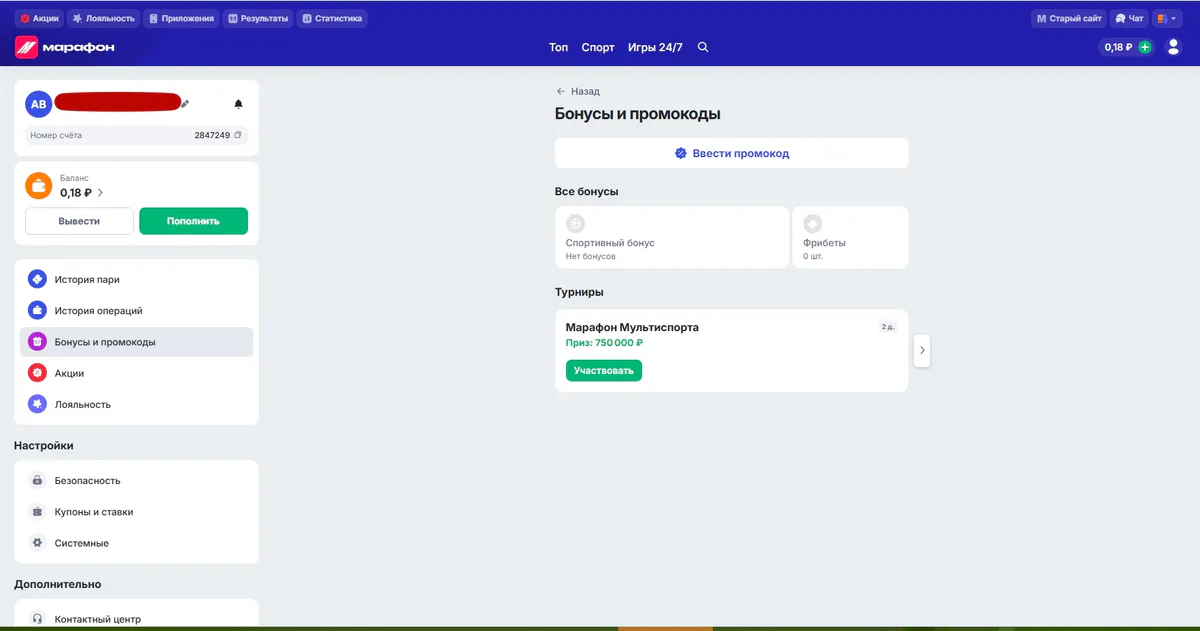Click the Номер счёта label
The height and width of the screenshot is (631, 1200).
point(56,135)
